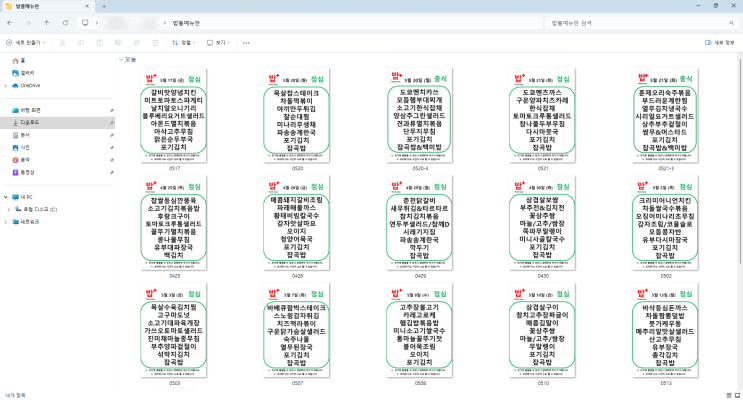Select 네트워크 in the sidebar
Image resolution: width=743 pixels, height=400 pixels.
(x=26, y=222)
